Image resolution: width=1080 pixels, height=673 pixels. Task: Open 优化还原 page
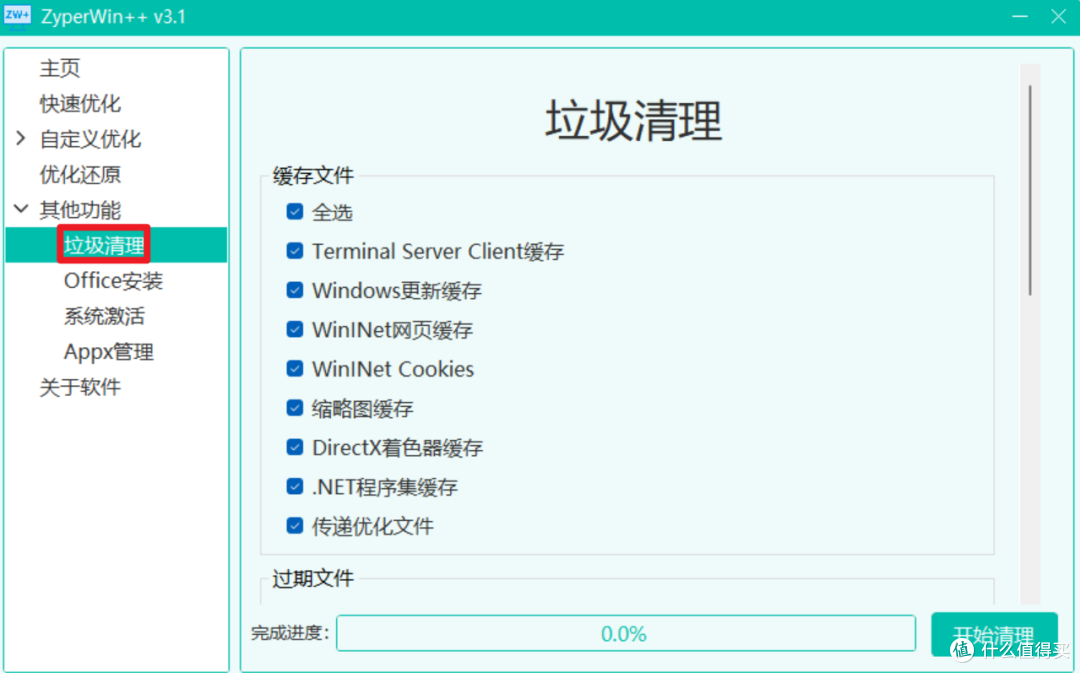point(80,174)
